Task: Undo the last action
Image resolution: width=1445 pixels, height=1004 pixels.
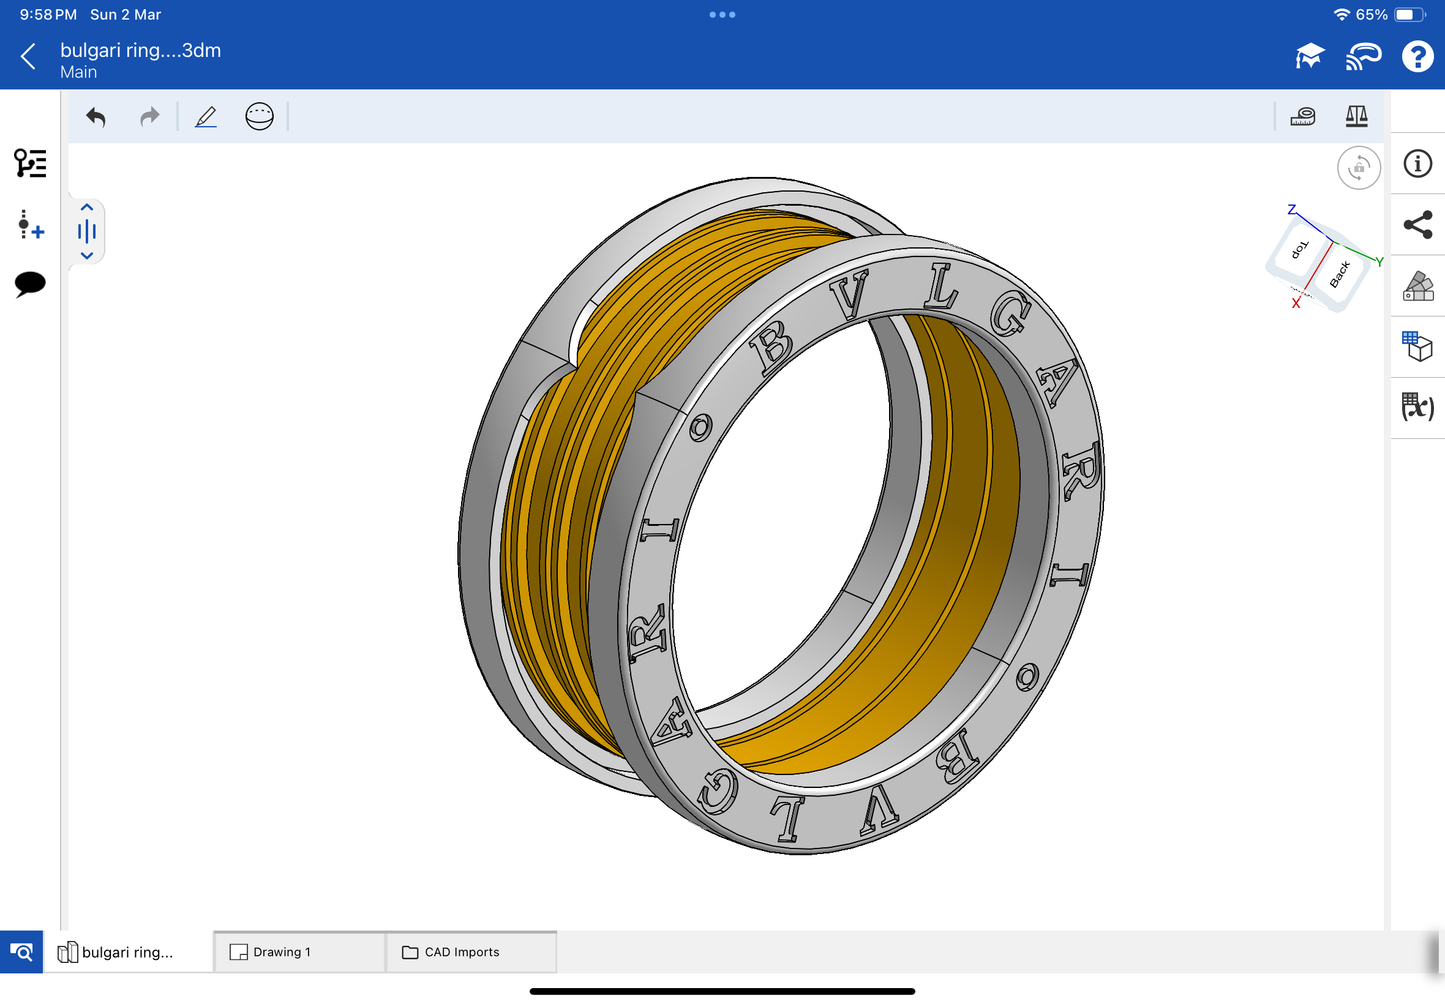Action: coord(96,117)
